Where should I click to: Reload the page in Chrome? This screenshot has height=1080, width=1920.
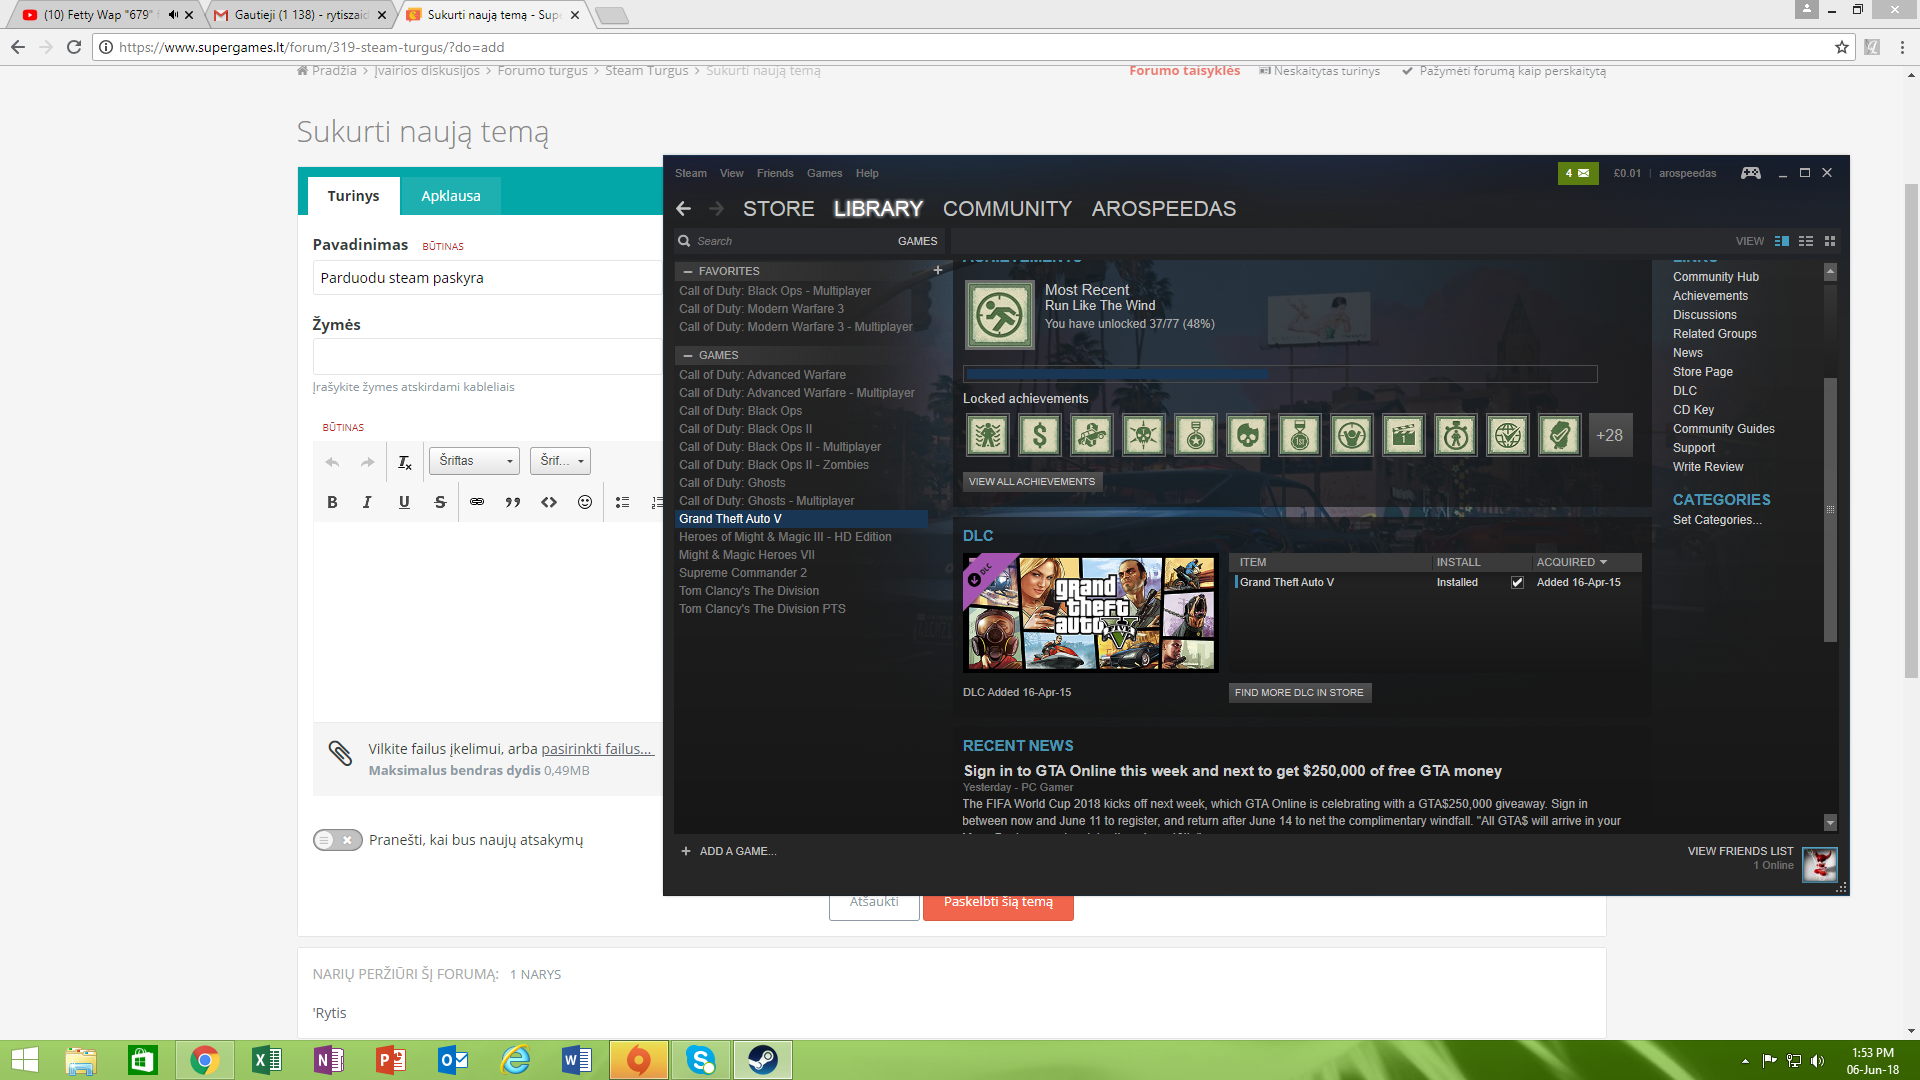click(x=74, y=47)
